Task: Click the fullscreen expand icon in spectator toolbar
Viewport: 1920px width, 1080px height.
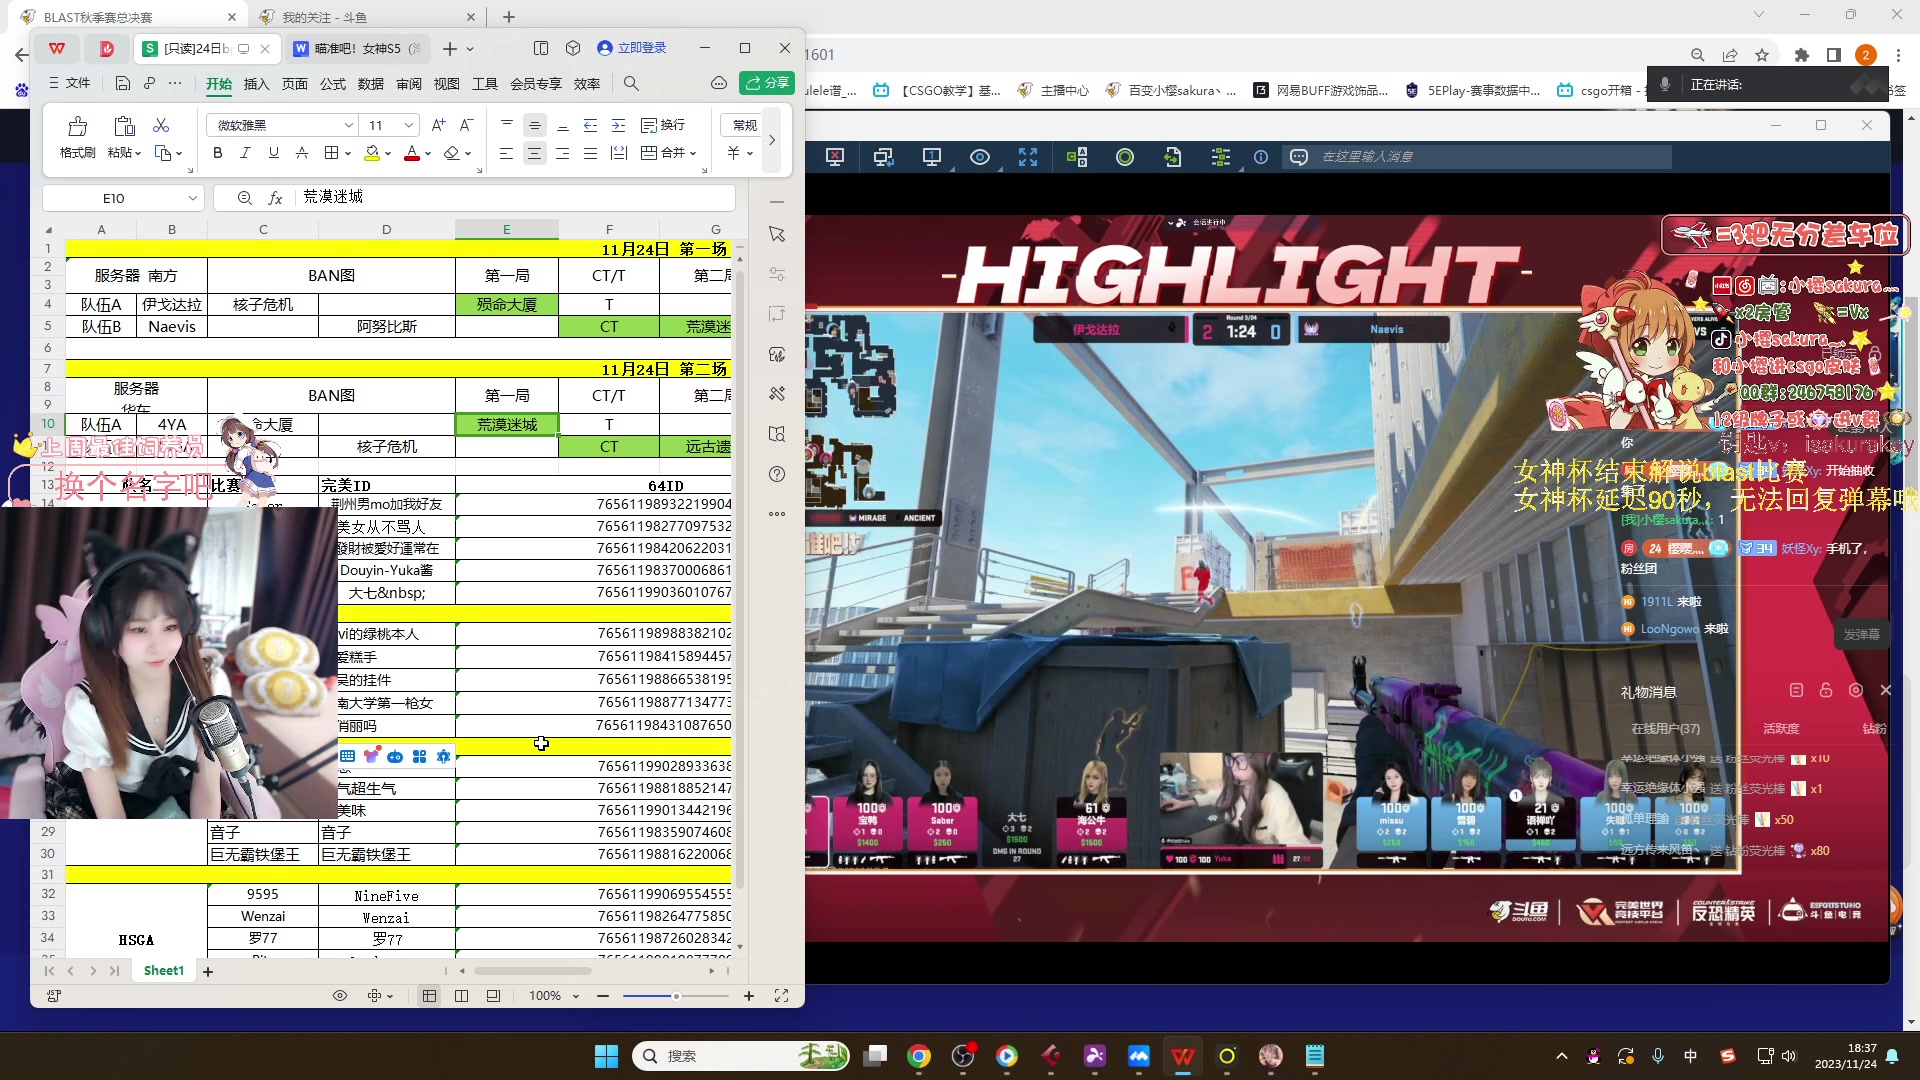Action: (x=1029, y=157)
